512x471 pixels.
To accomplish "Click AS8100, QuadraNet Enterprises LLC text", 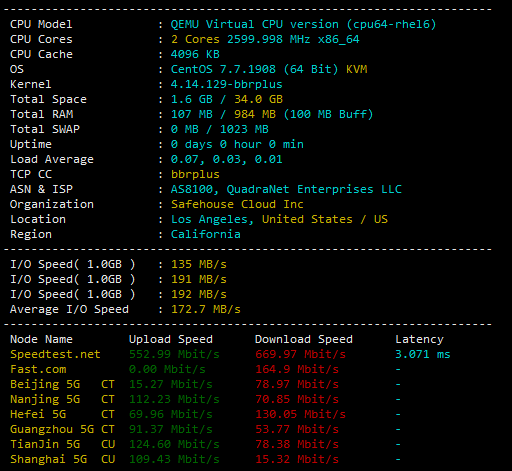I will click(x=286, y=189).
